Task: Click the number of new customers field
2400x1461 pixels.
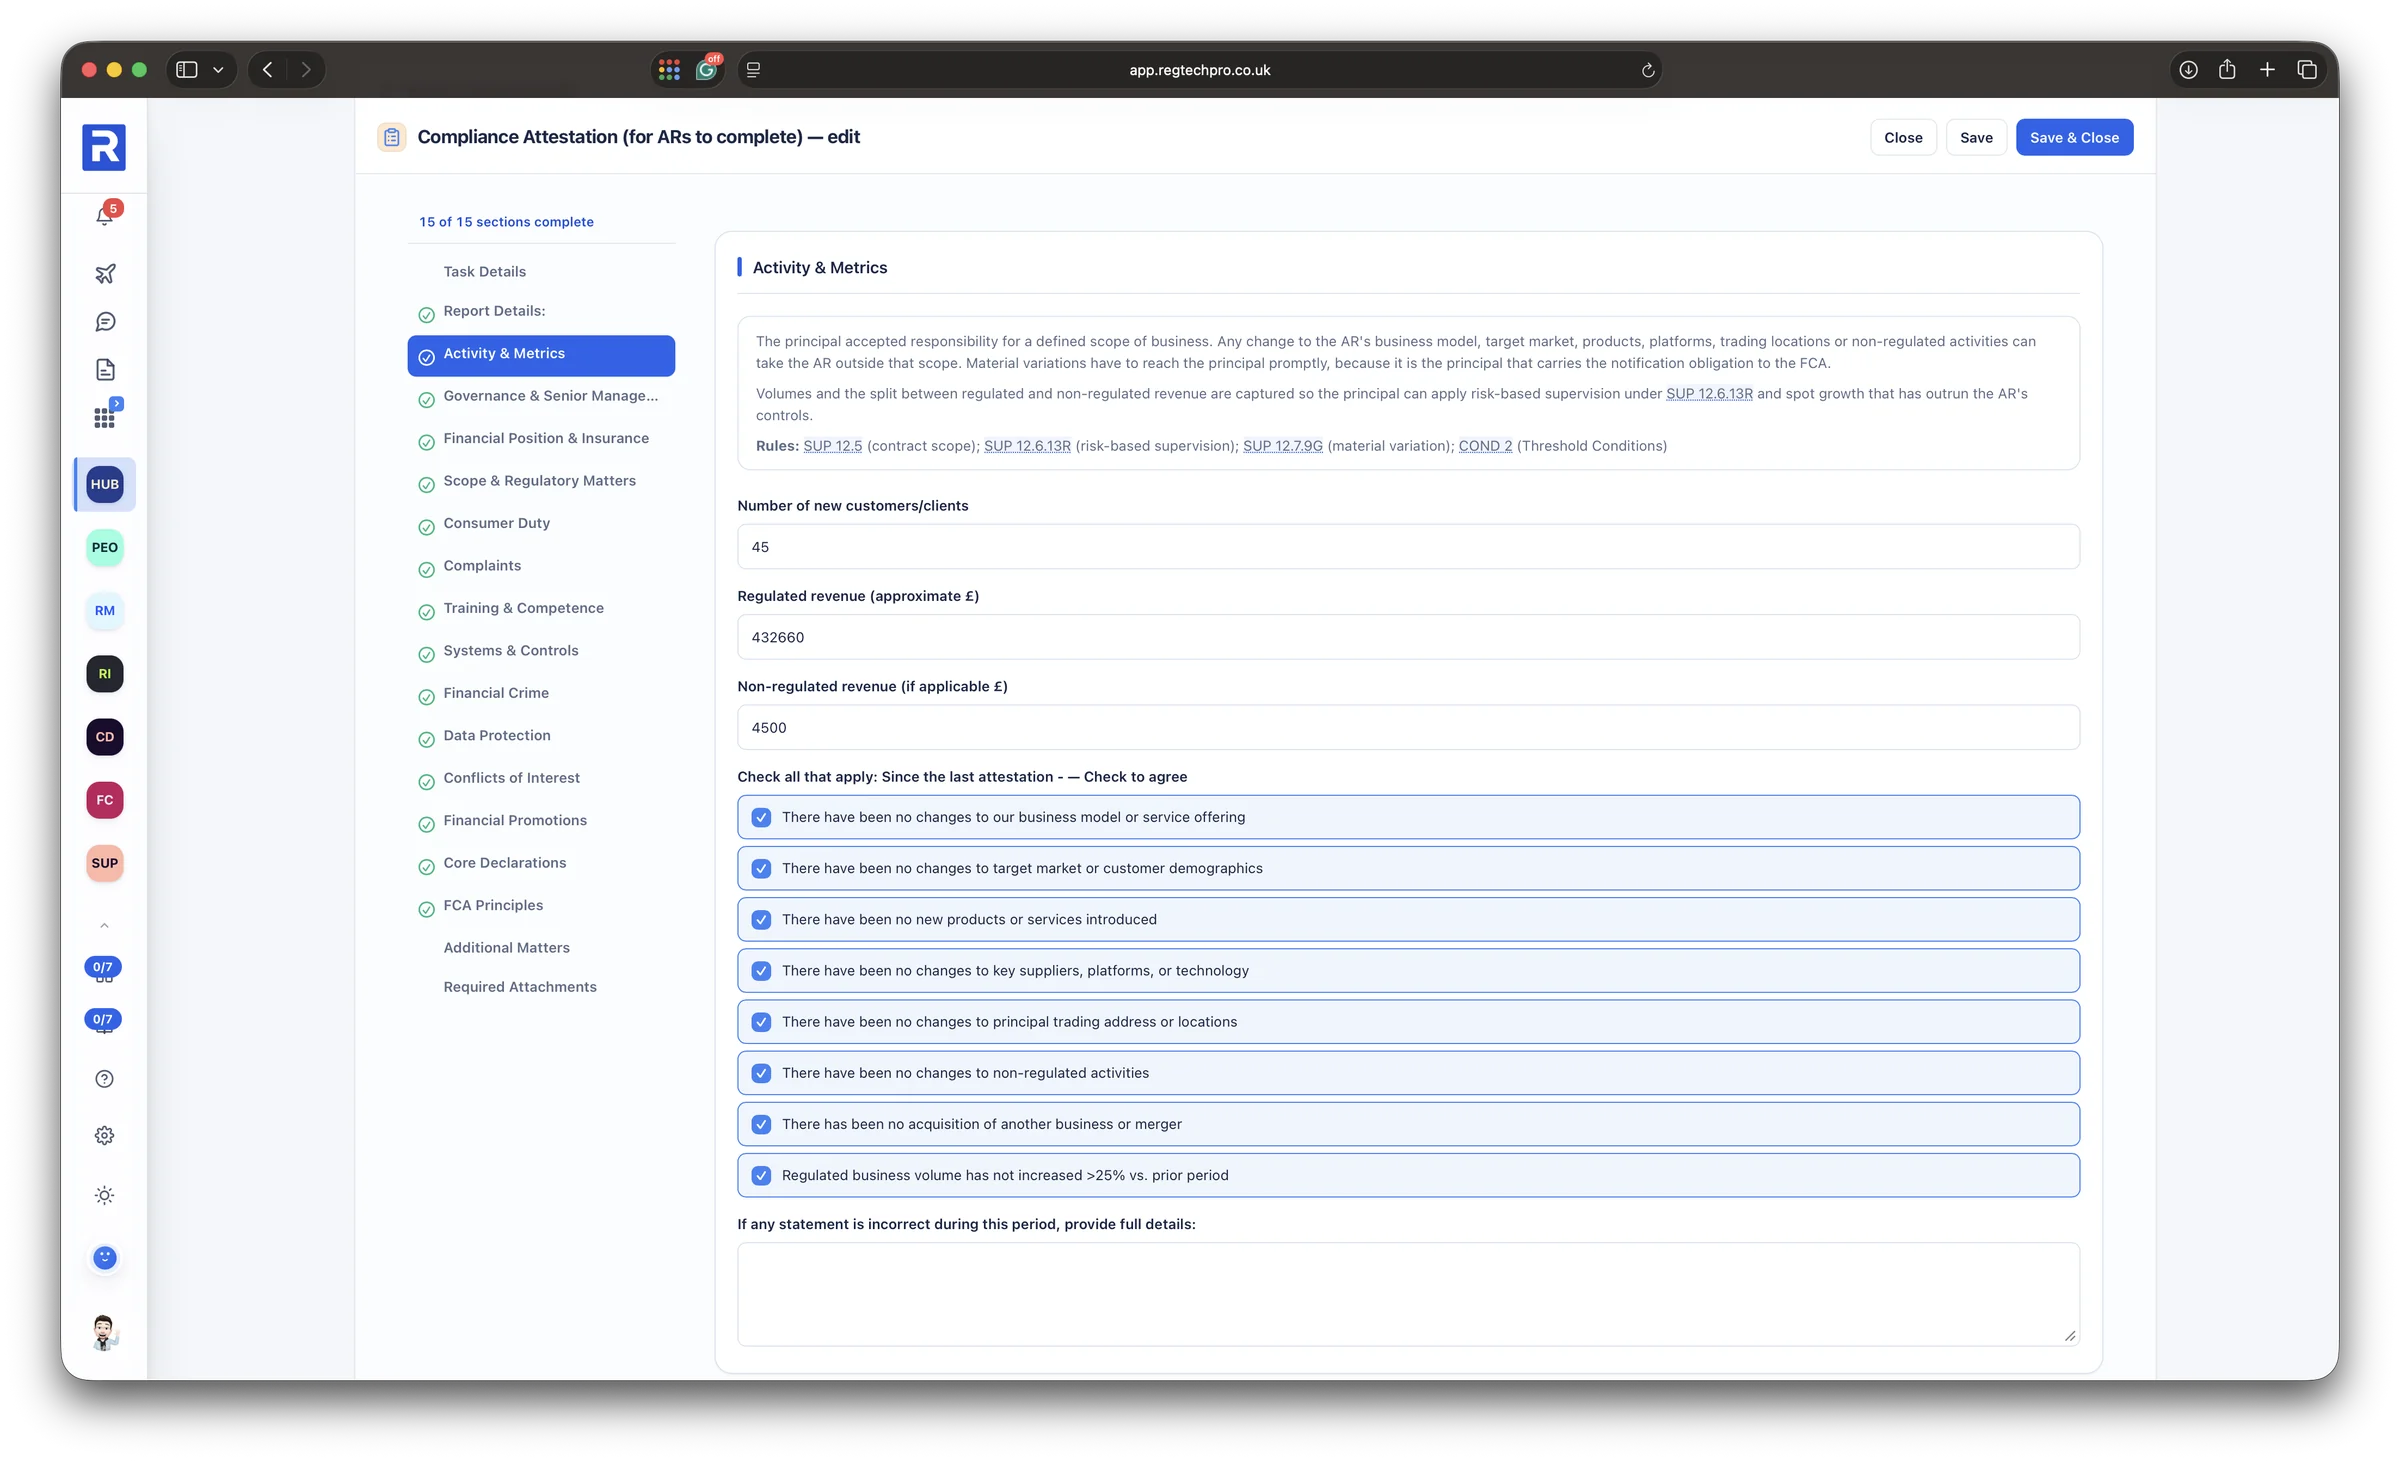Action: coord(1408,547)
